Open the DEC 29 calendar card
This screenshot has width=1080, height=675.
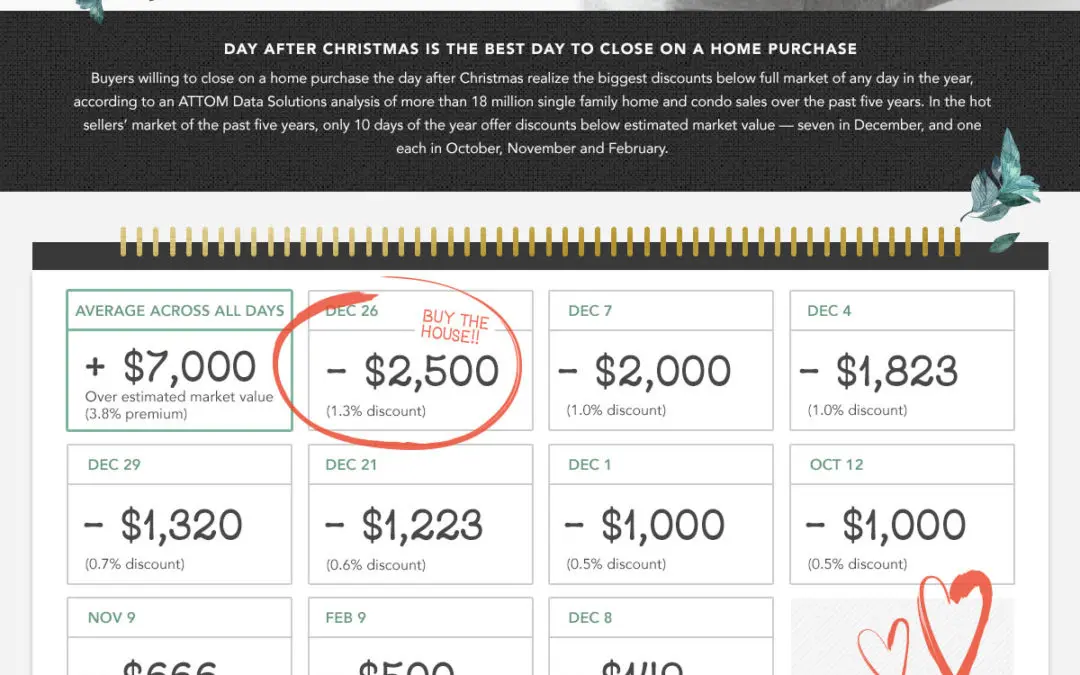[179, 514]
